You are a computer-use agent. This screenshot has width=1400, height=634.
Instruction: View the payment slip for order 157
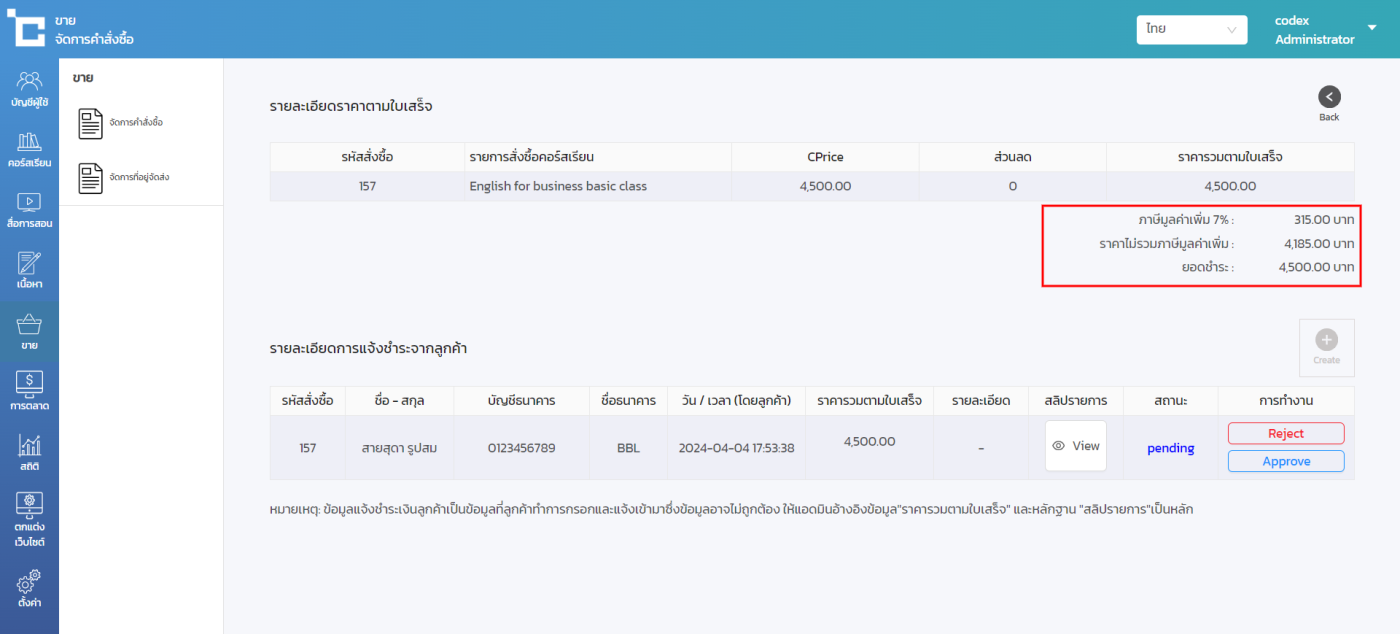[1076, 446]
